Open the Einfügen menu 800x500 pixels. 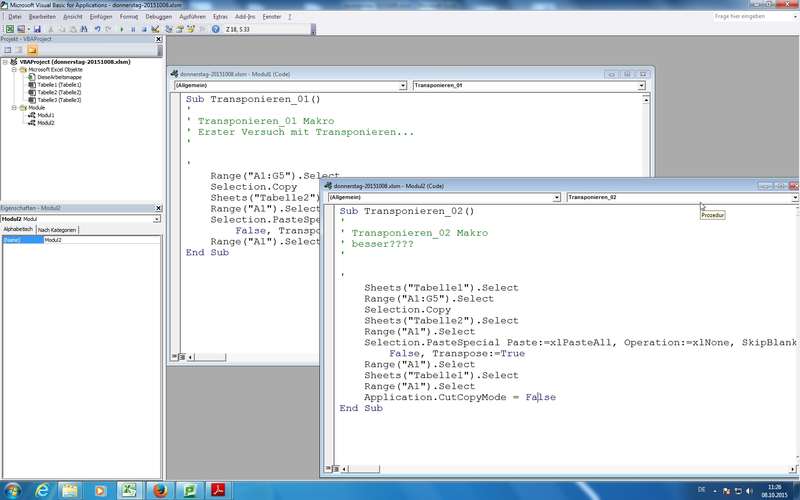click(101, 17)
